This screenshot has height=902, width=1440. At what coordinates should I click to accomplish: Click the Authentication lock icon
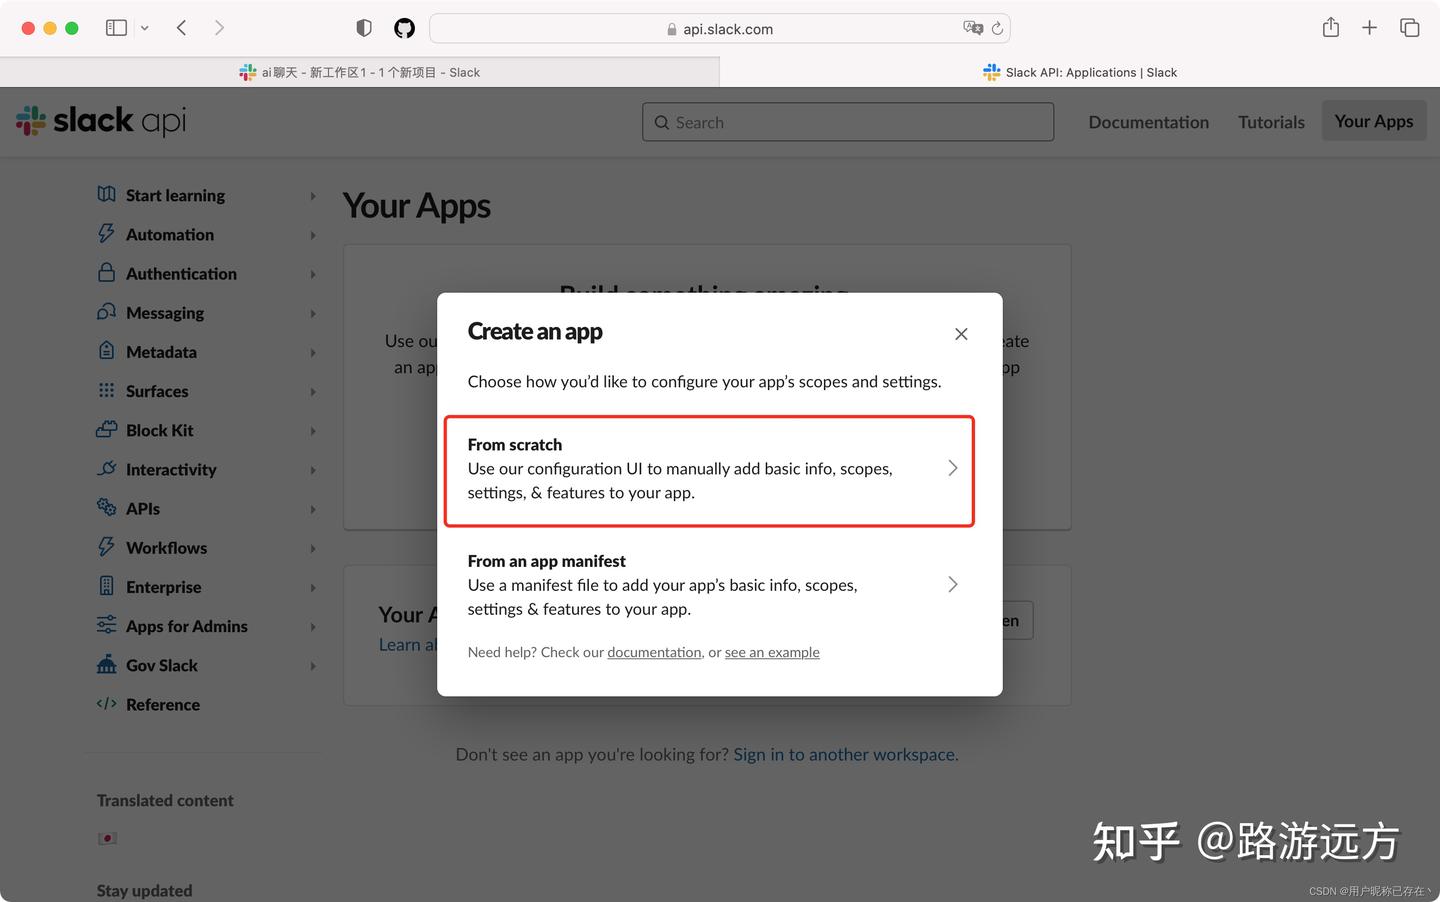click(106, 273)
